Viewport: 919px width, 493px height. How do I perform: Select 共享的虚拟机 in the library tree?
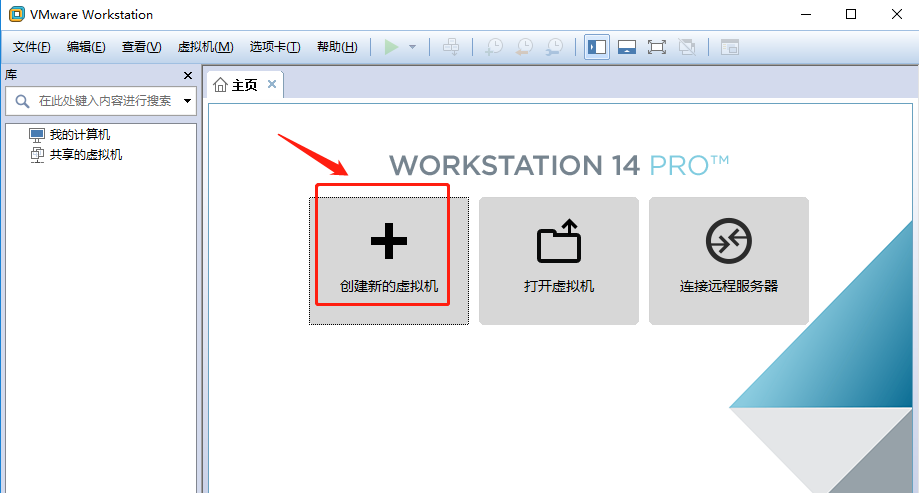86,155
